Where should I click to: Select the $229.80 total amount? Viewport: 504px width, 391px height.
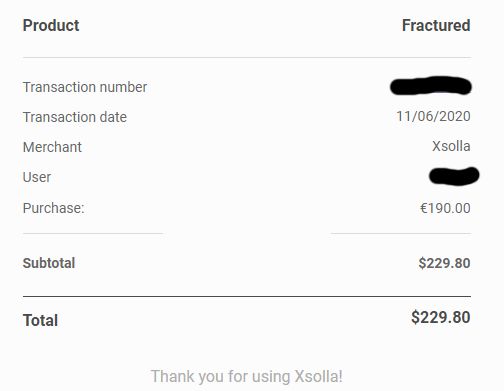[441, 317]
